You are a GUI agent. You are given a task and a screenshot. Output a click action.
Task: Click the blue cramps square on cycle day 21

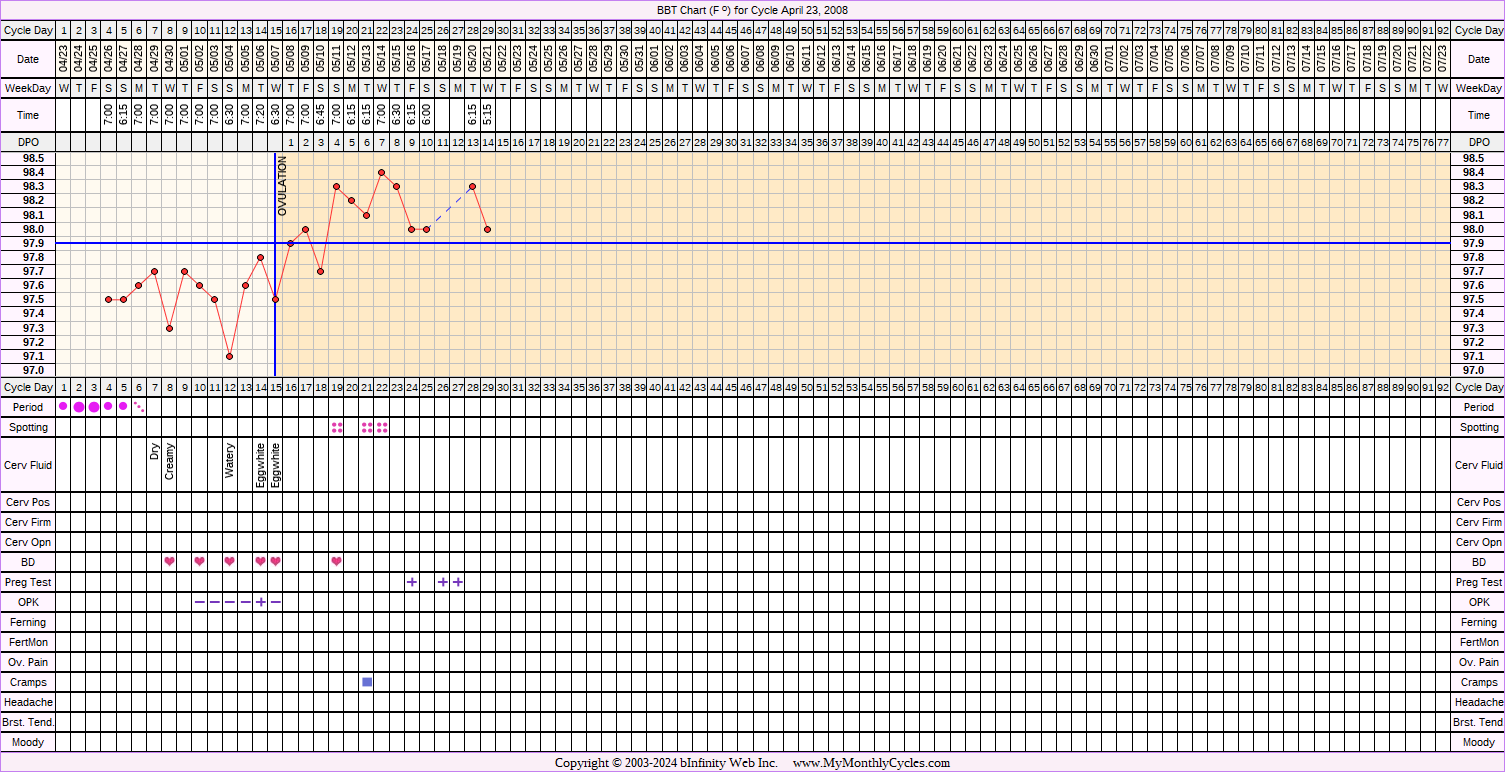pyautogui.click(x=367, y=681)
